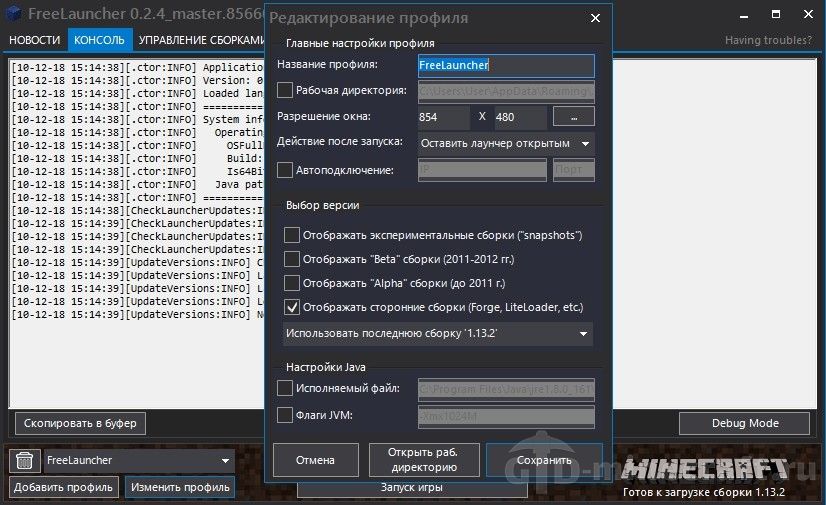Click the Скопировать в буфер button
This screenshot has width=826, height=505.
coord(80,423)
